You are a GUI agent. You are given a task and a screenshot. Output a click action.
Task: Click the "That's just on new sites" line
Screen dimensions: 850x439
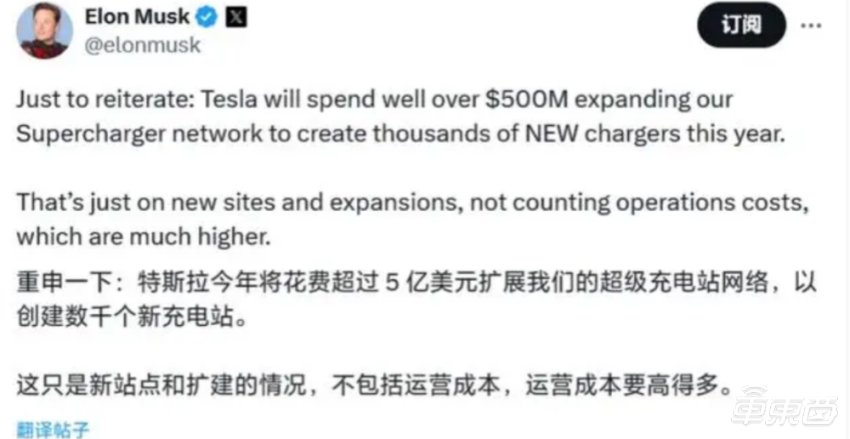click(409, 203)
